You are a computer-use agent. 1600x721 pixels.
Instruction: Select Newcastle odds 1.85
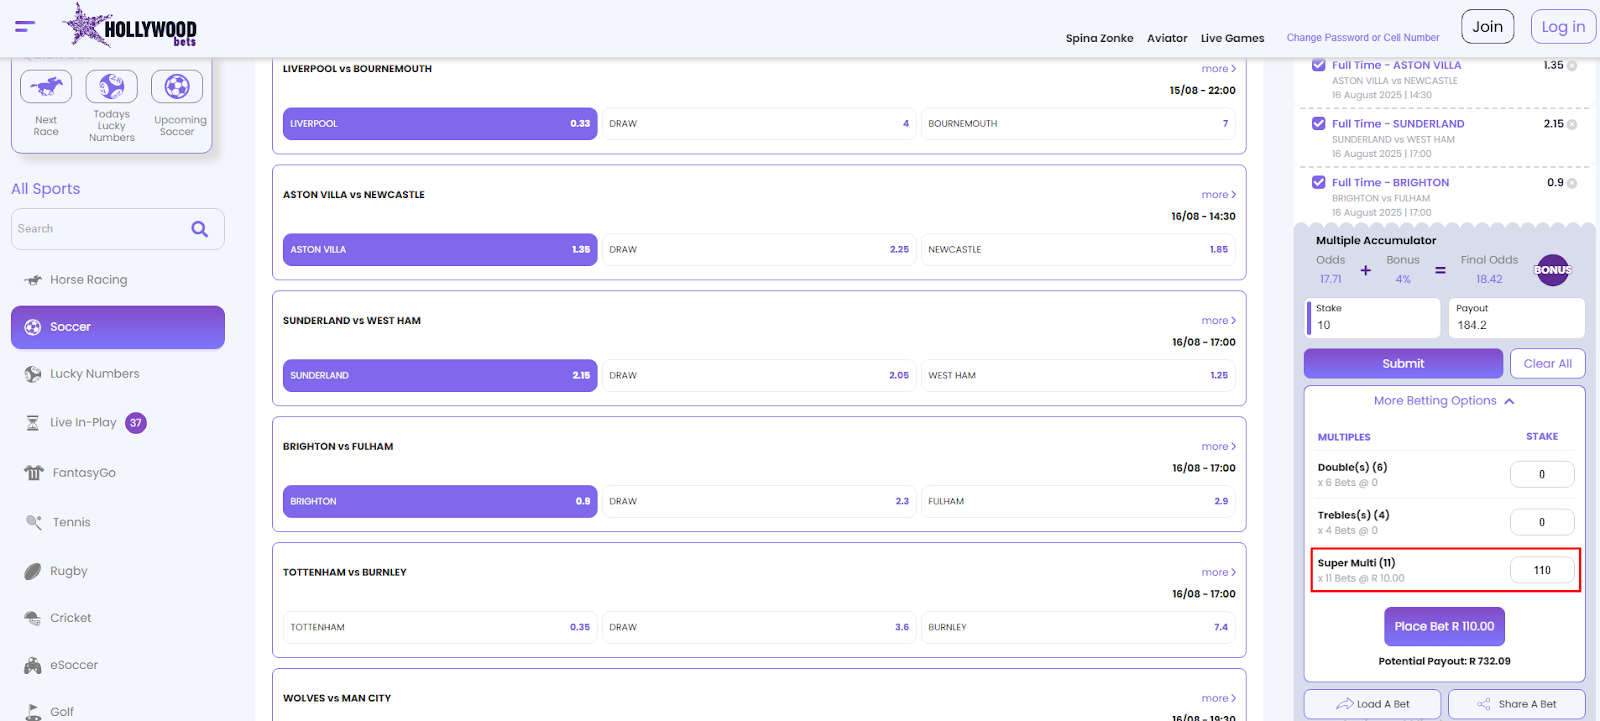coord(1078,250)
